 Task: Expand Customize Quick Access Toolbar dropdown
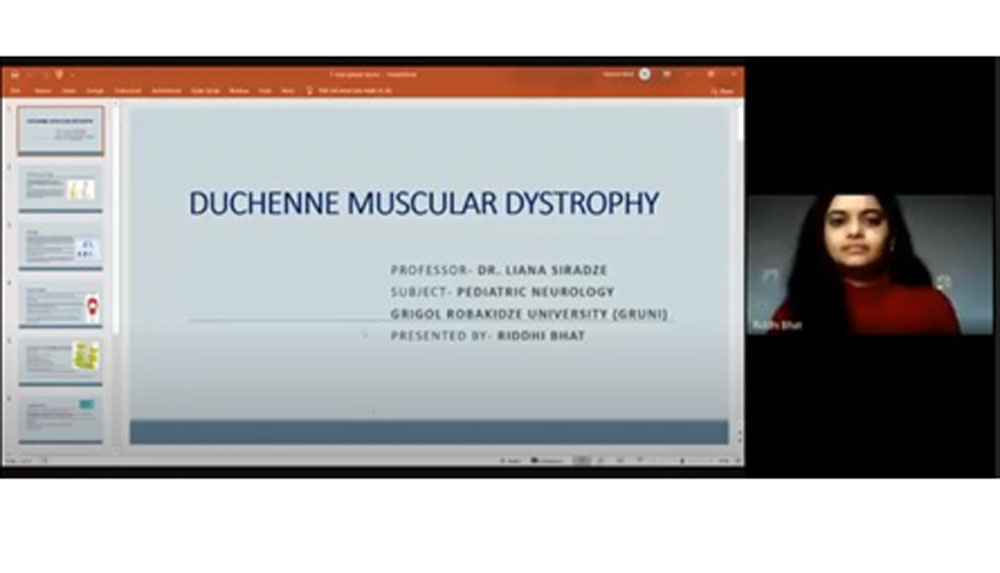tap(72, 74)
